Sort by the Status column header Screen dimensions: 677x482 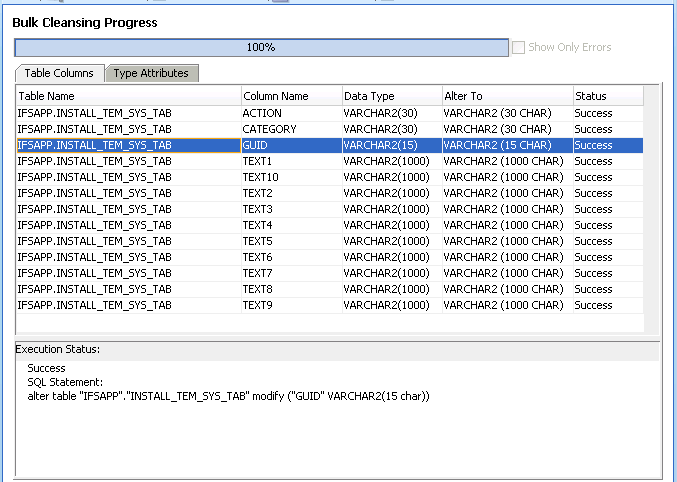(606, 96)
